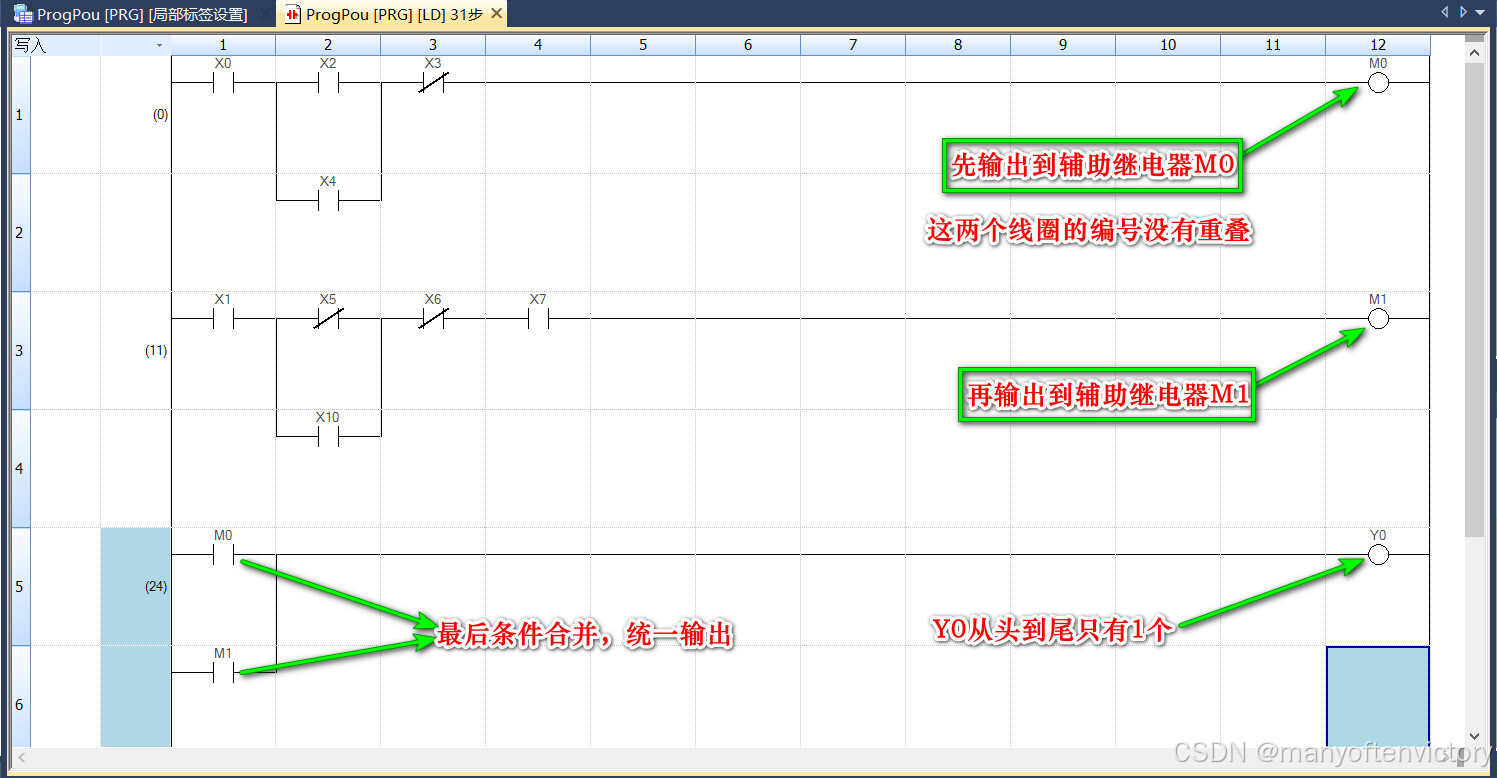Select the X4 parallel contact

(x=328, y=201)
